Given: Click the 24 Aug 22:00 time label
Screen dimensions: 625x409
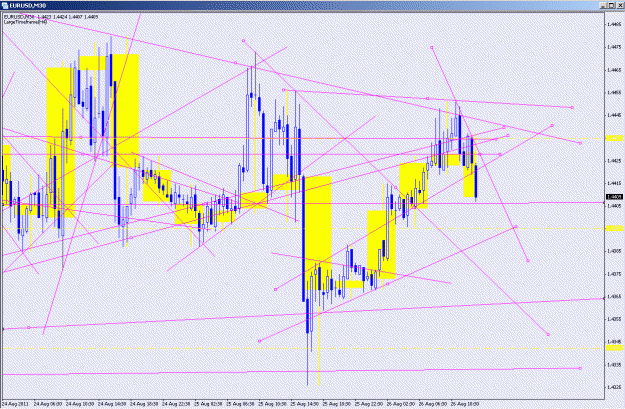Looking at the screenshot, I should tap(176, 404).
